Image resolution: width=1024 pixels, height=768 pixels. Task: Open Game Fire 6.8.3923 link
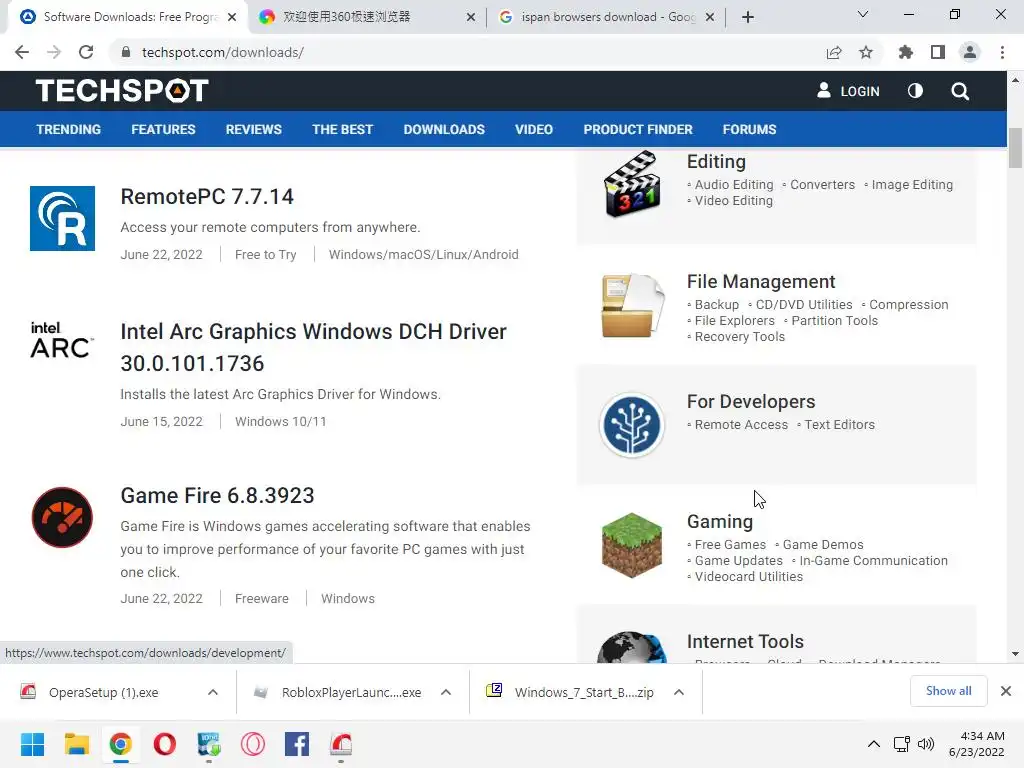click(217, 496)
